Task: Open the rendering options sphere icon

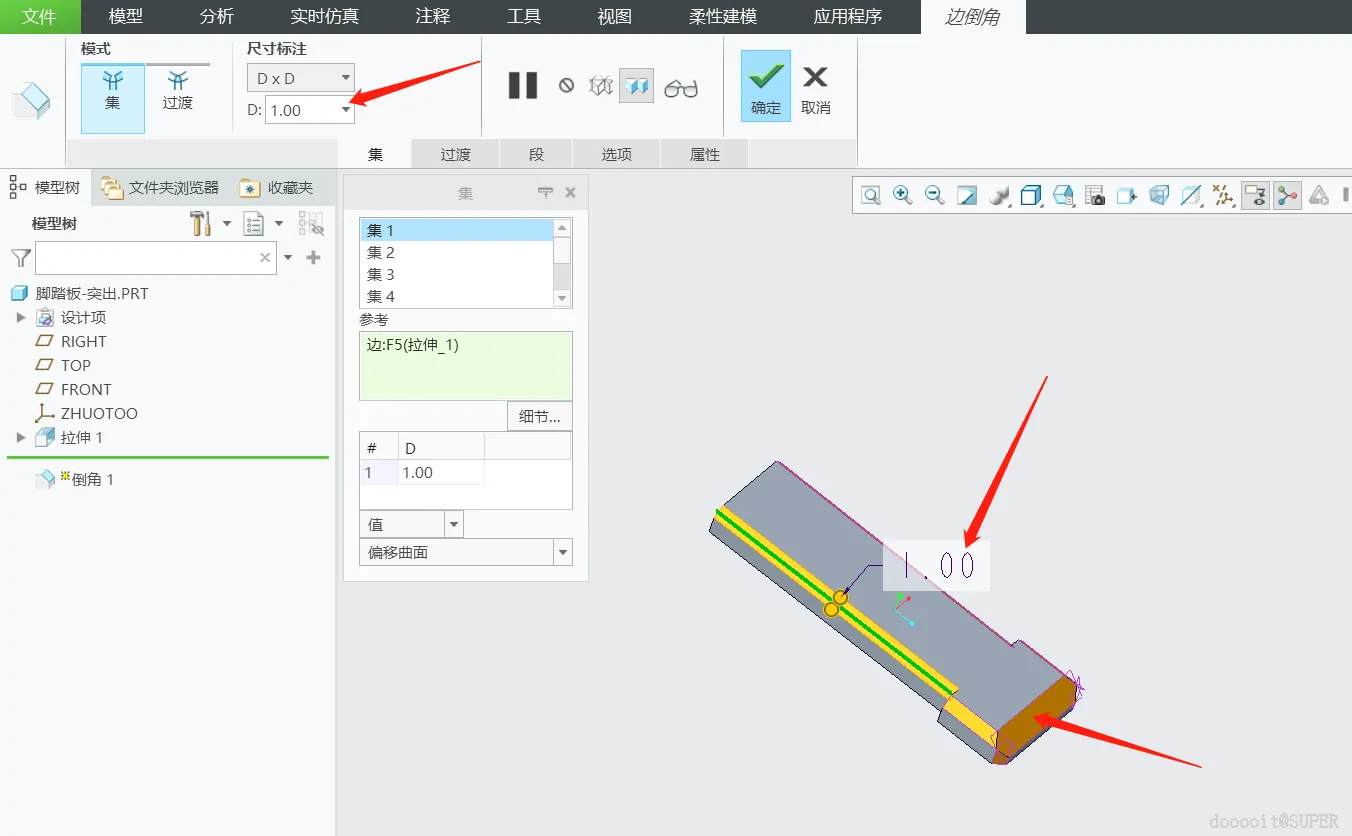Action: pyautogui.click(x=999, y=195)
